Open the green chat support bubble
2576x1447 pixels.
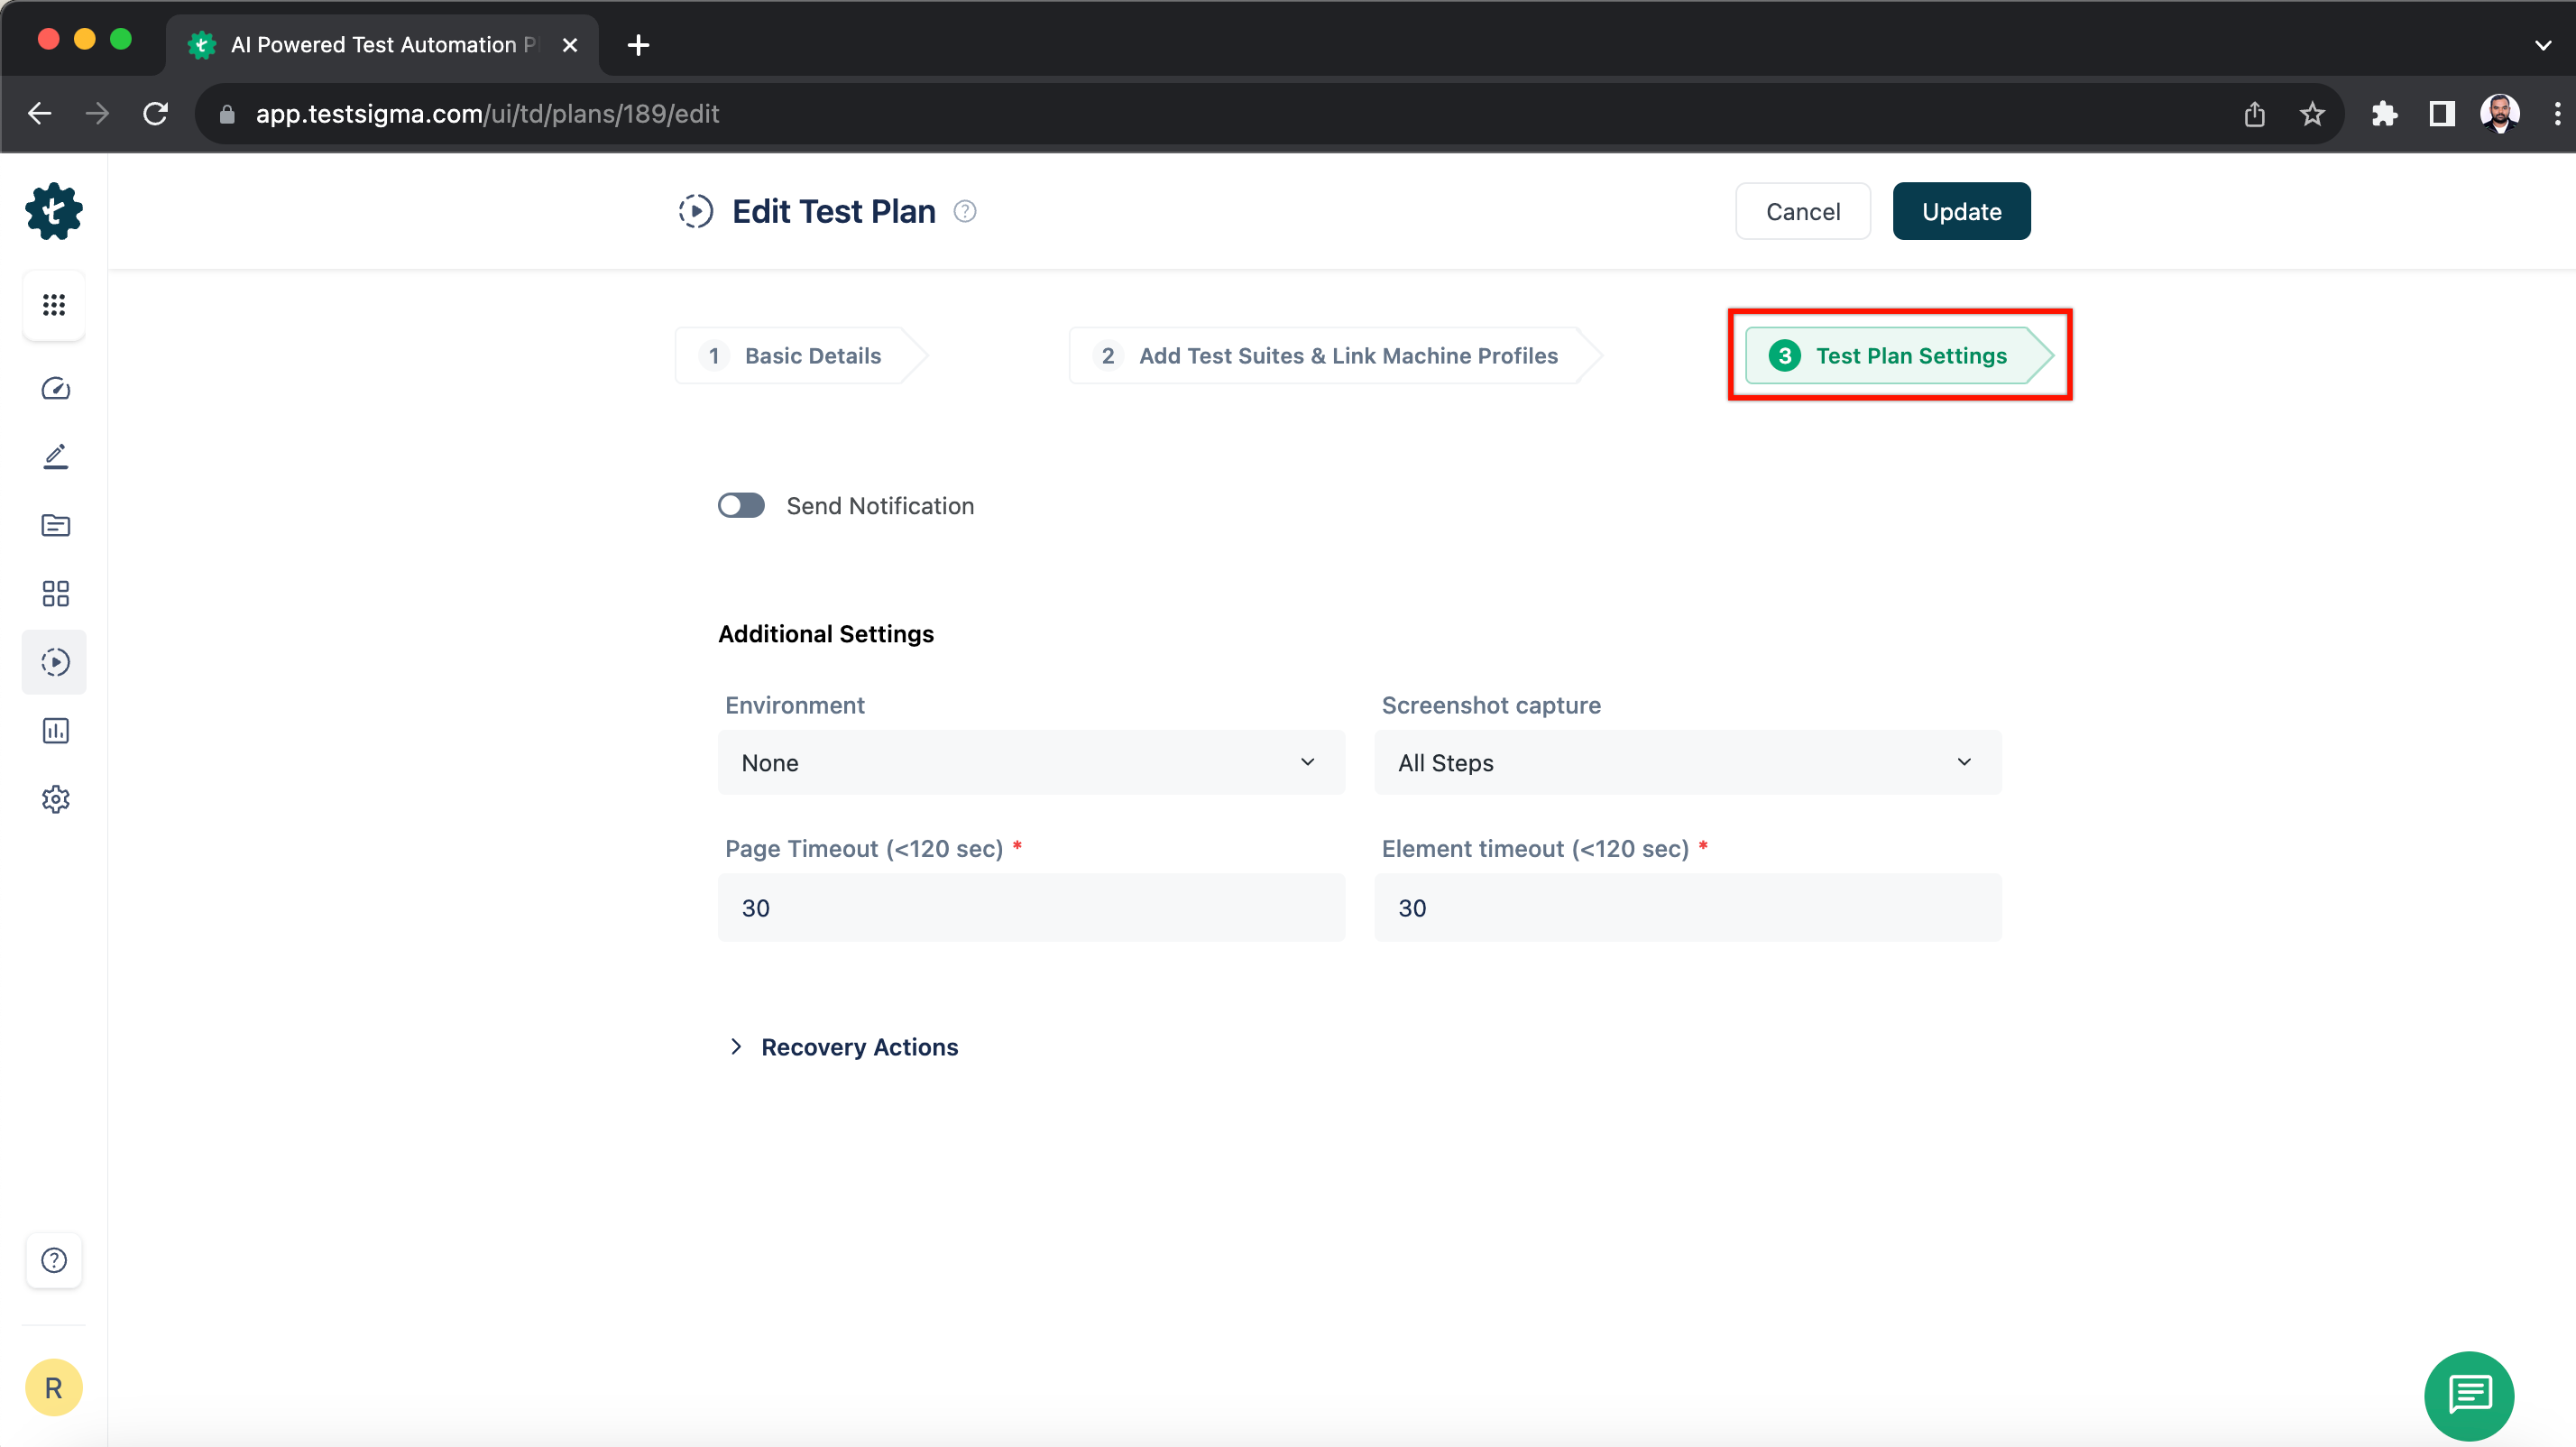[2468, 1394]
